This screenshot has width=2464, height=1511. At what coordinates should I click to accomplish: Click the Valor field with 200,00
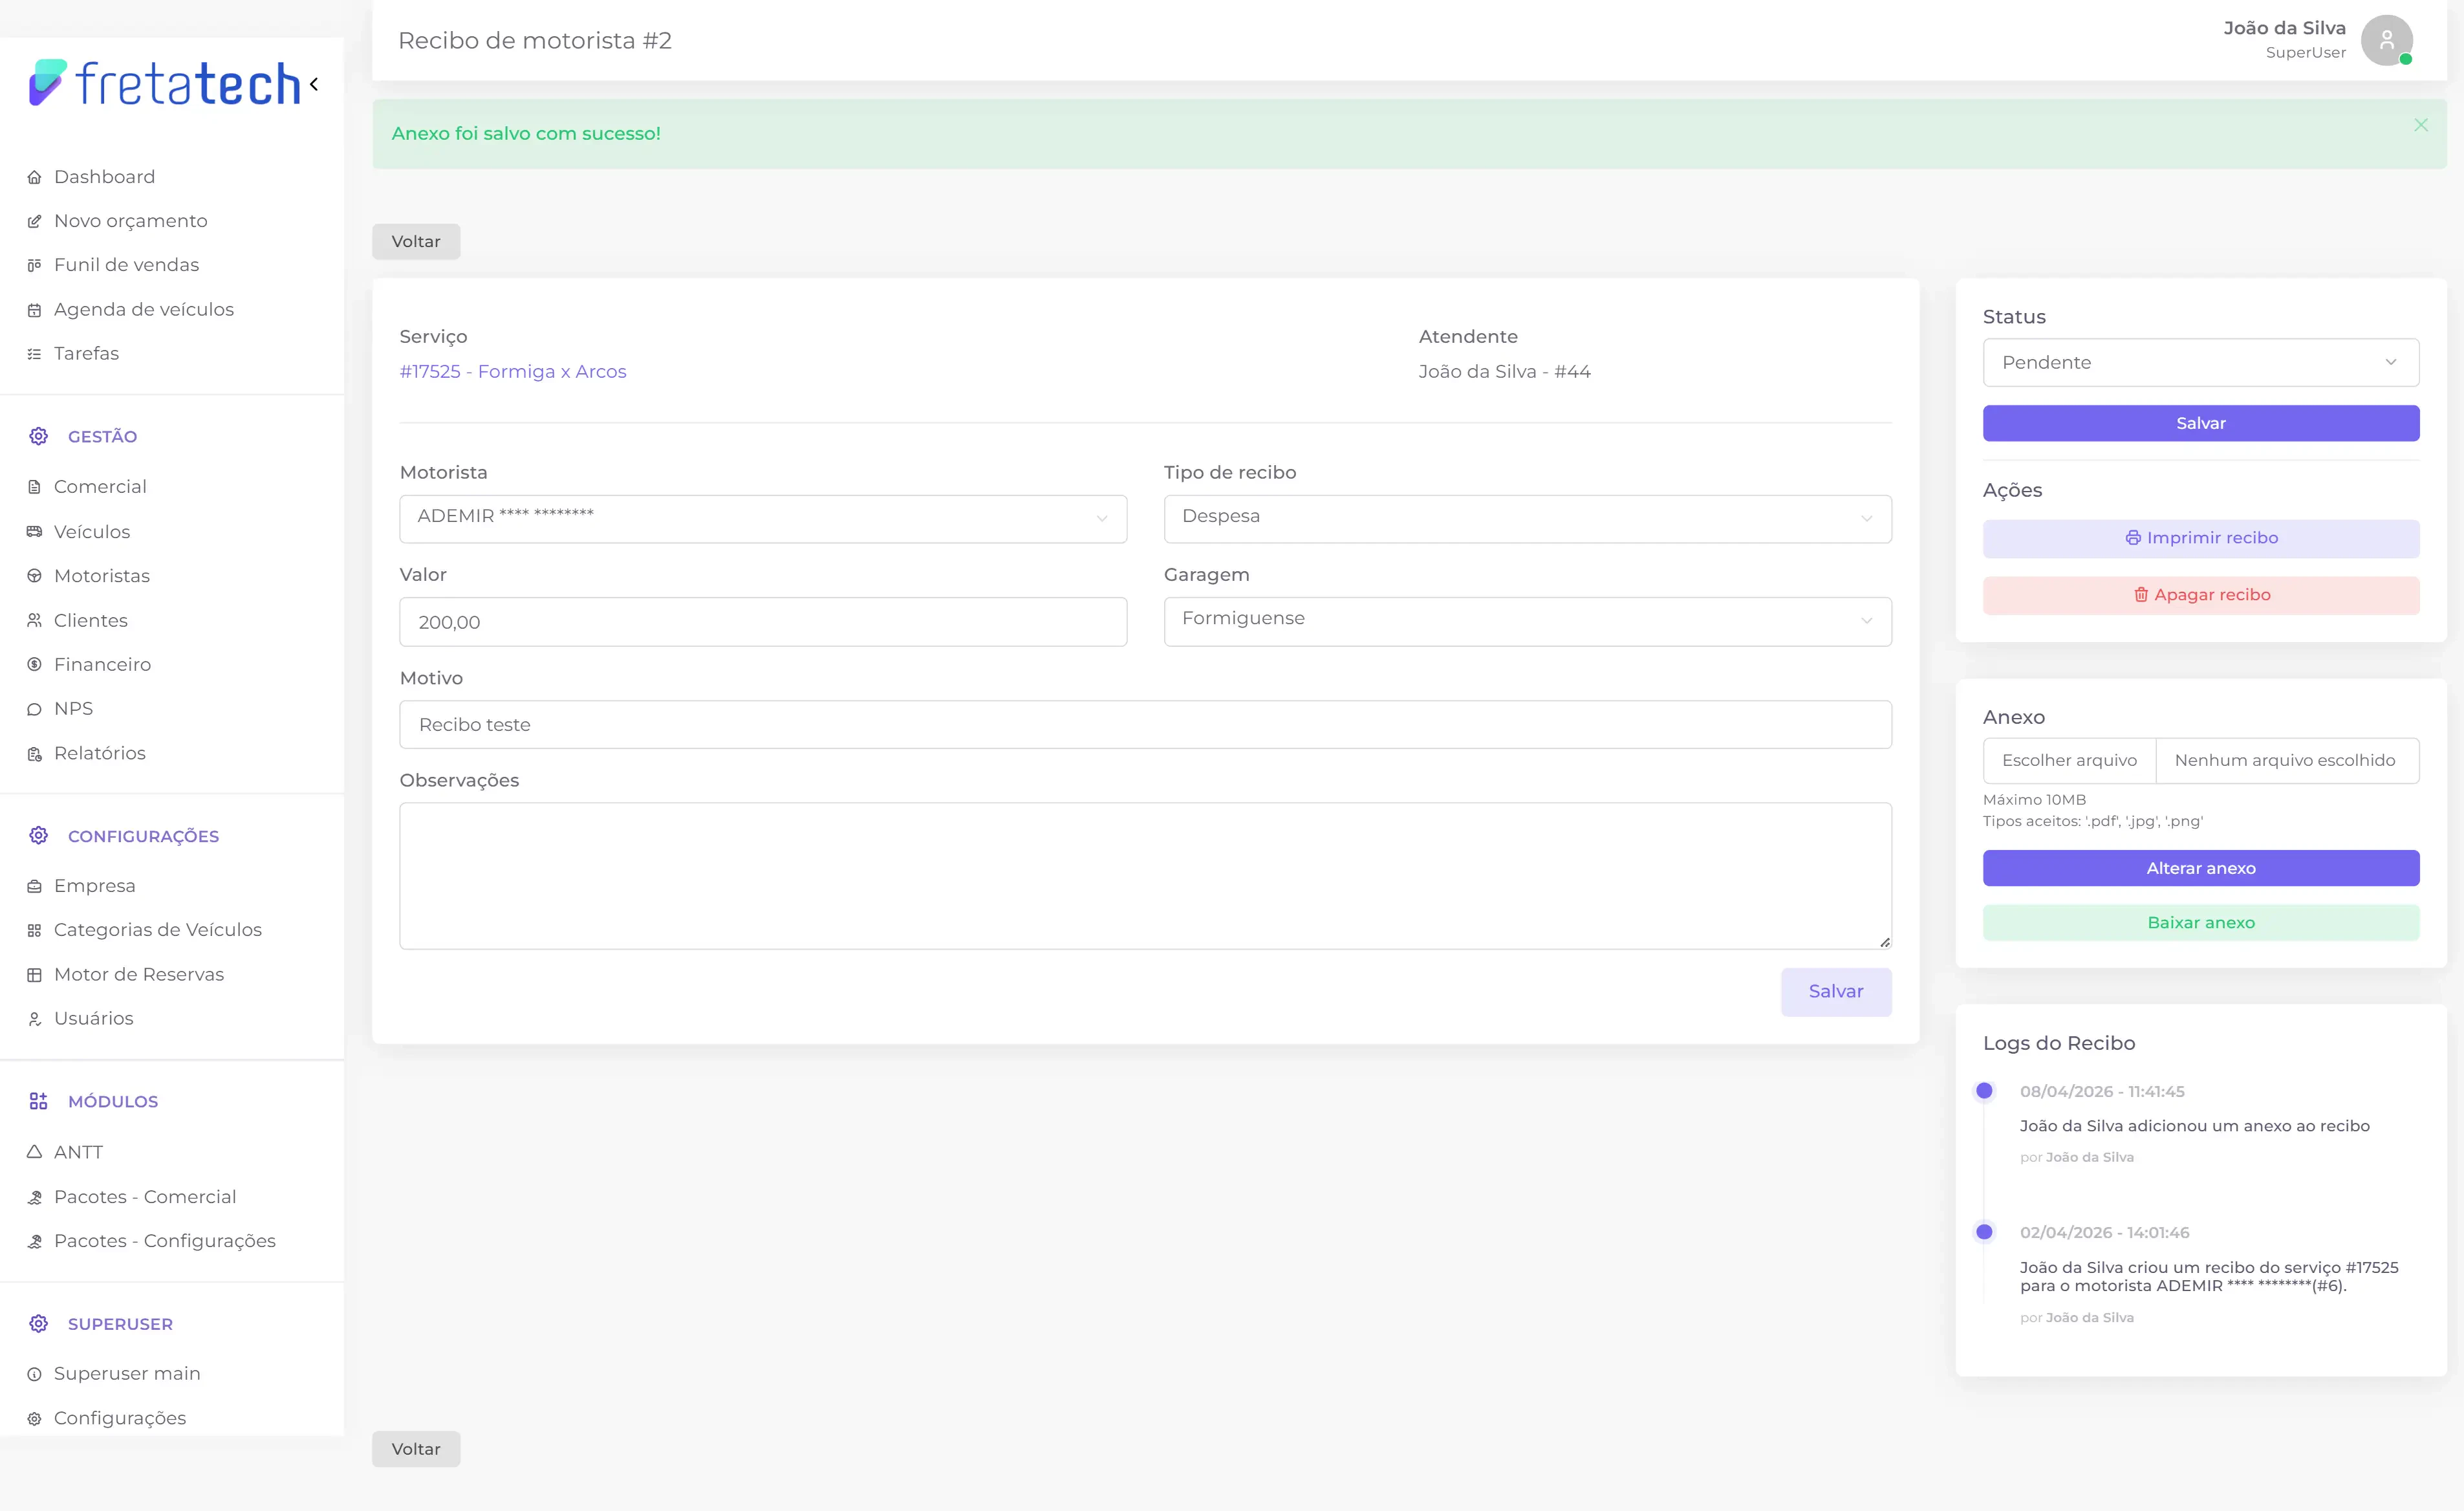click(x=763, y=622)
